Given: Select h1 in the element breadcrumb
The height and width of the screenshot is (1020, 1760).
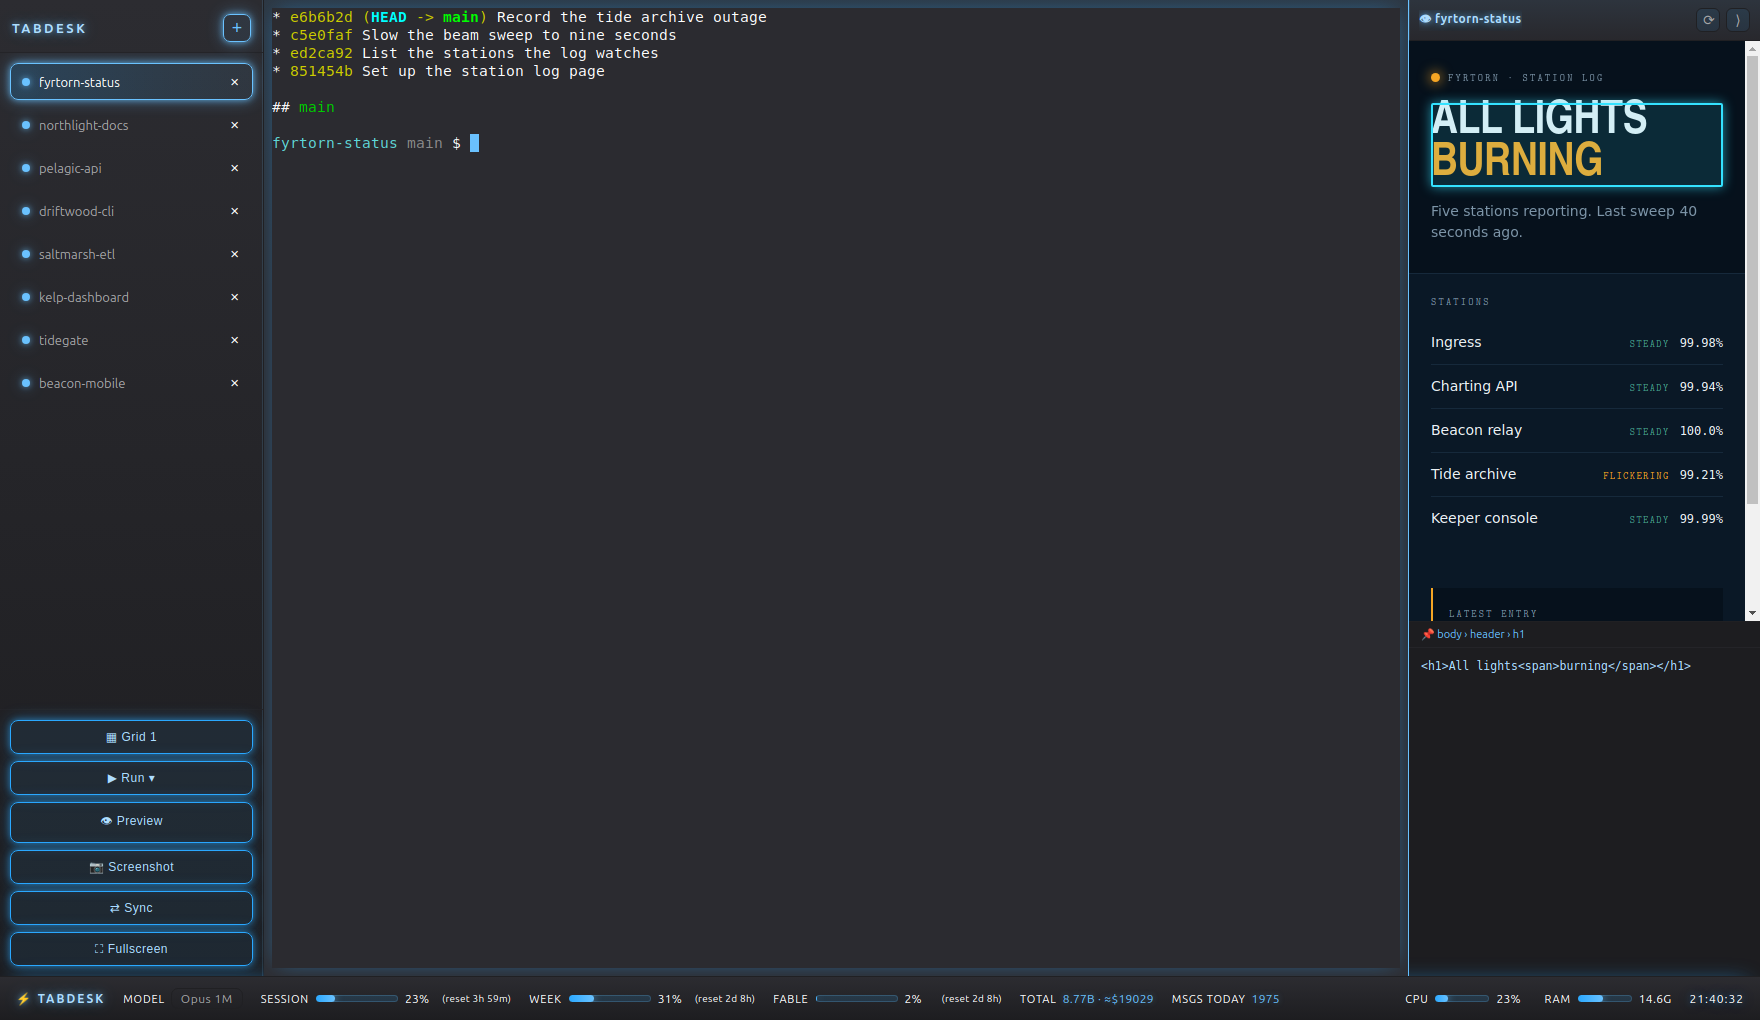Looking at the screenshot, I should (x=1518, y=634).
